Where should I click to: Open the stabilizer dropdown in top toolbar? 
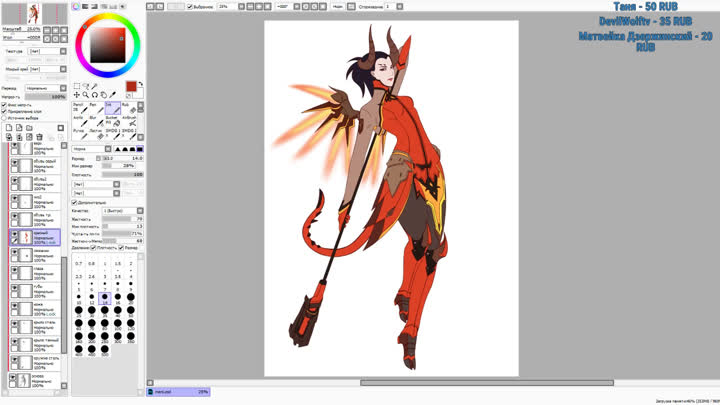[x=393, y=6]
